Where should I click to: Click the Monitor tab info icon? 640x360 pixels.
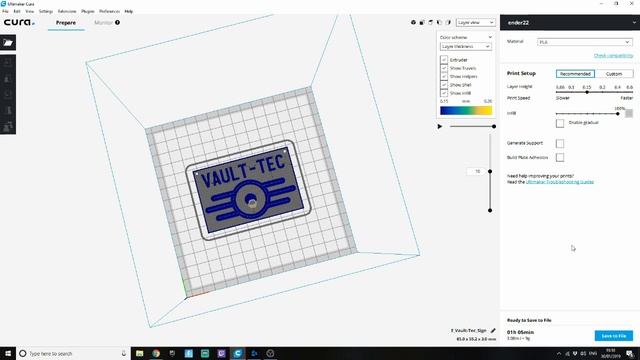tap(118, 22)
